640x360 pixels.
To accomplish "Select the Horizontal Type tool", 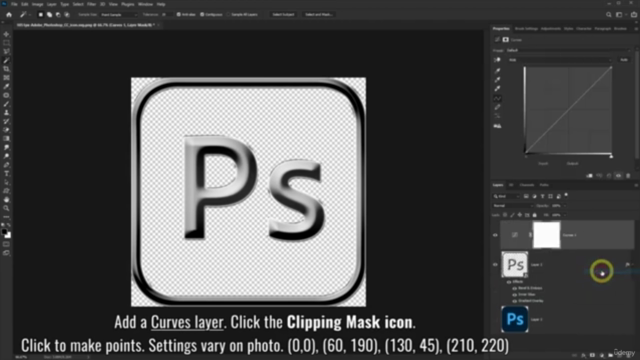I will click(6, 173).
